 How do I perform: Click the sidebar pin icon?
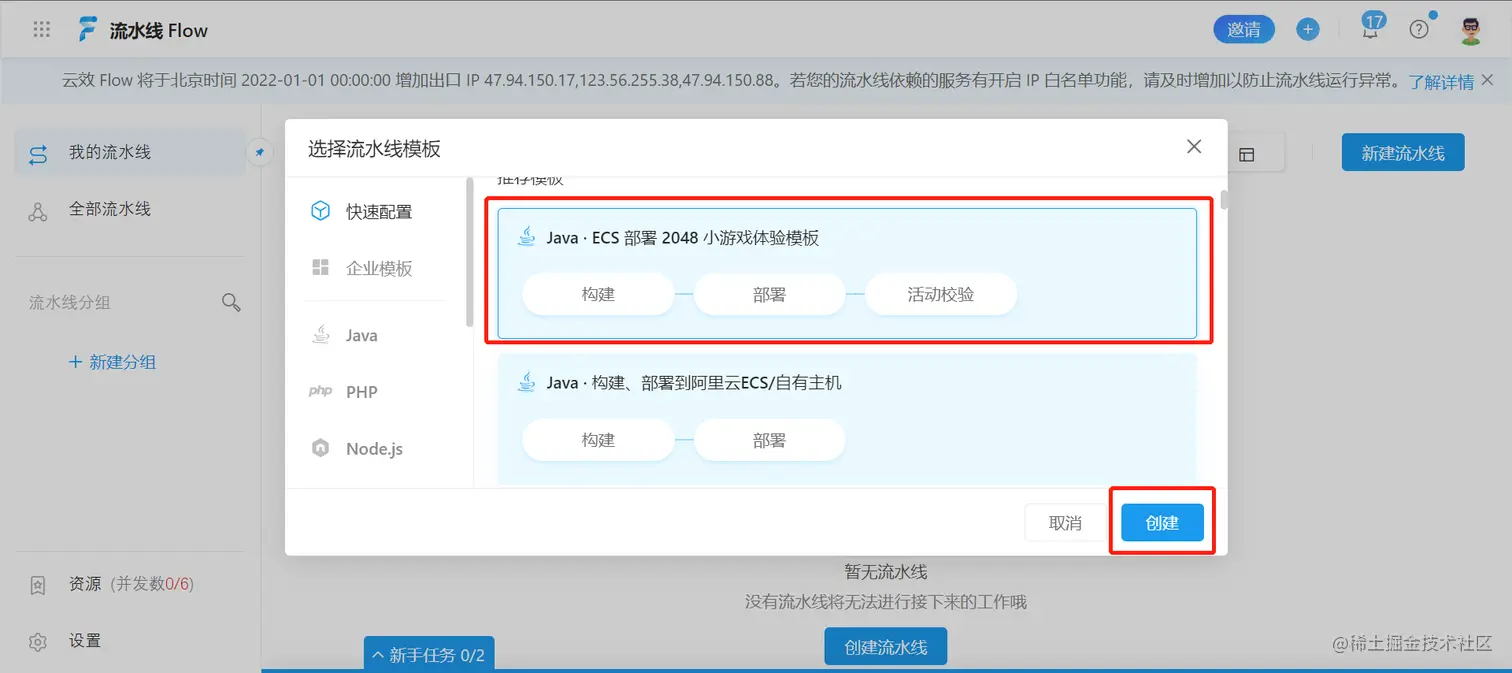click(x=259, y=153)
